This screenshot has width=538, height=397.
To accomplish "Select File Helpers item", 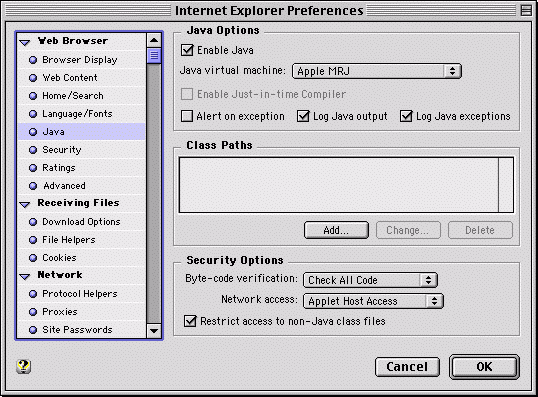I will coord(82,240).
